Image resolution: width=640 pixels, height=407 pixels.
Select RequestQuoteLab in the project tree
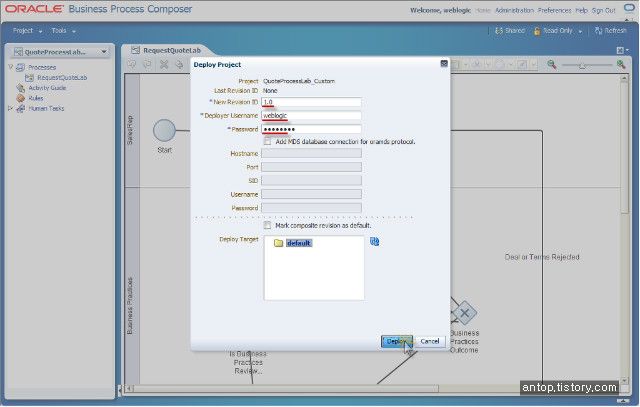(x=62, y=78)
